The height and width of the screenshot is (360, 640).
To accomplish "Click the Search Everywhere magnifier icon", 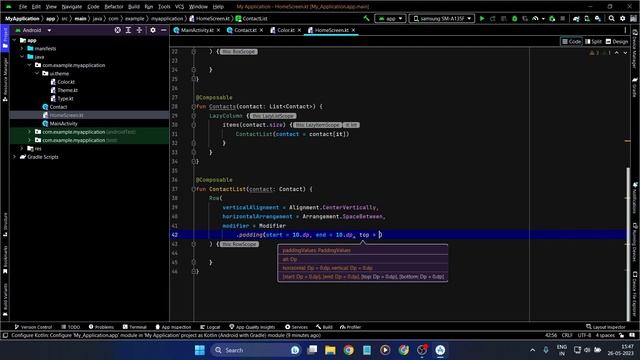I will coord(611,18).
